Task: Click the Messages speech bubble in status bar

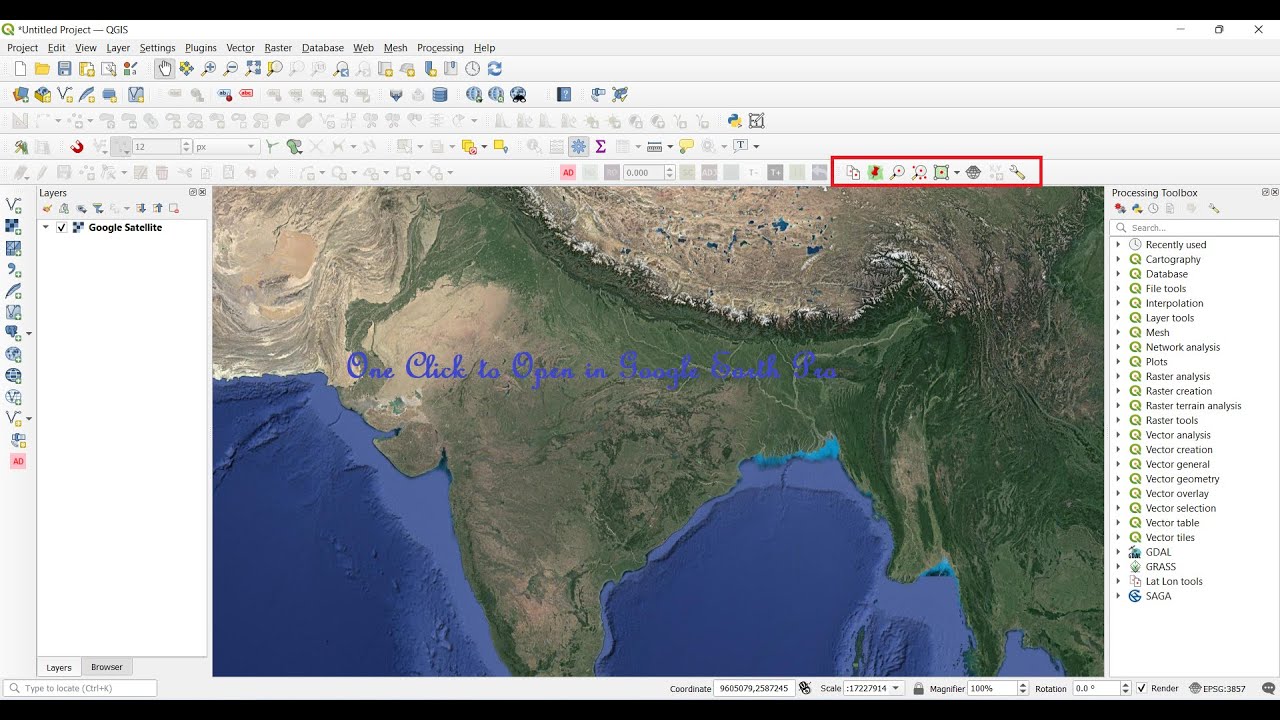Action: pyautogui.click(x=1269, y=689)
